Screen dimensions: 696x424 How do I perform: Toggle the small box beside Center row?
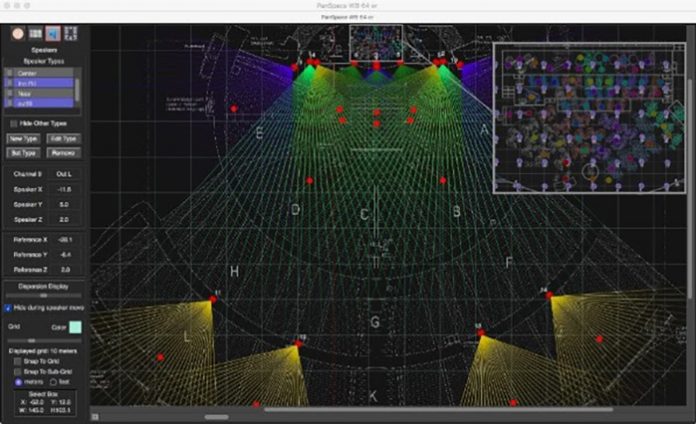point(10,73)
